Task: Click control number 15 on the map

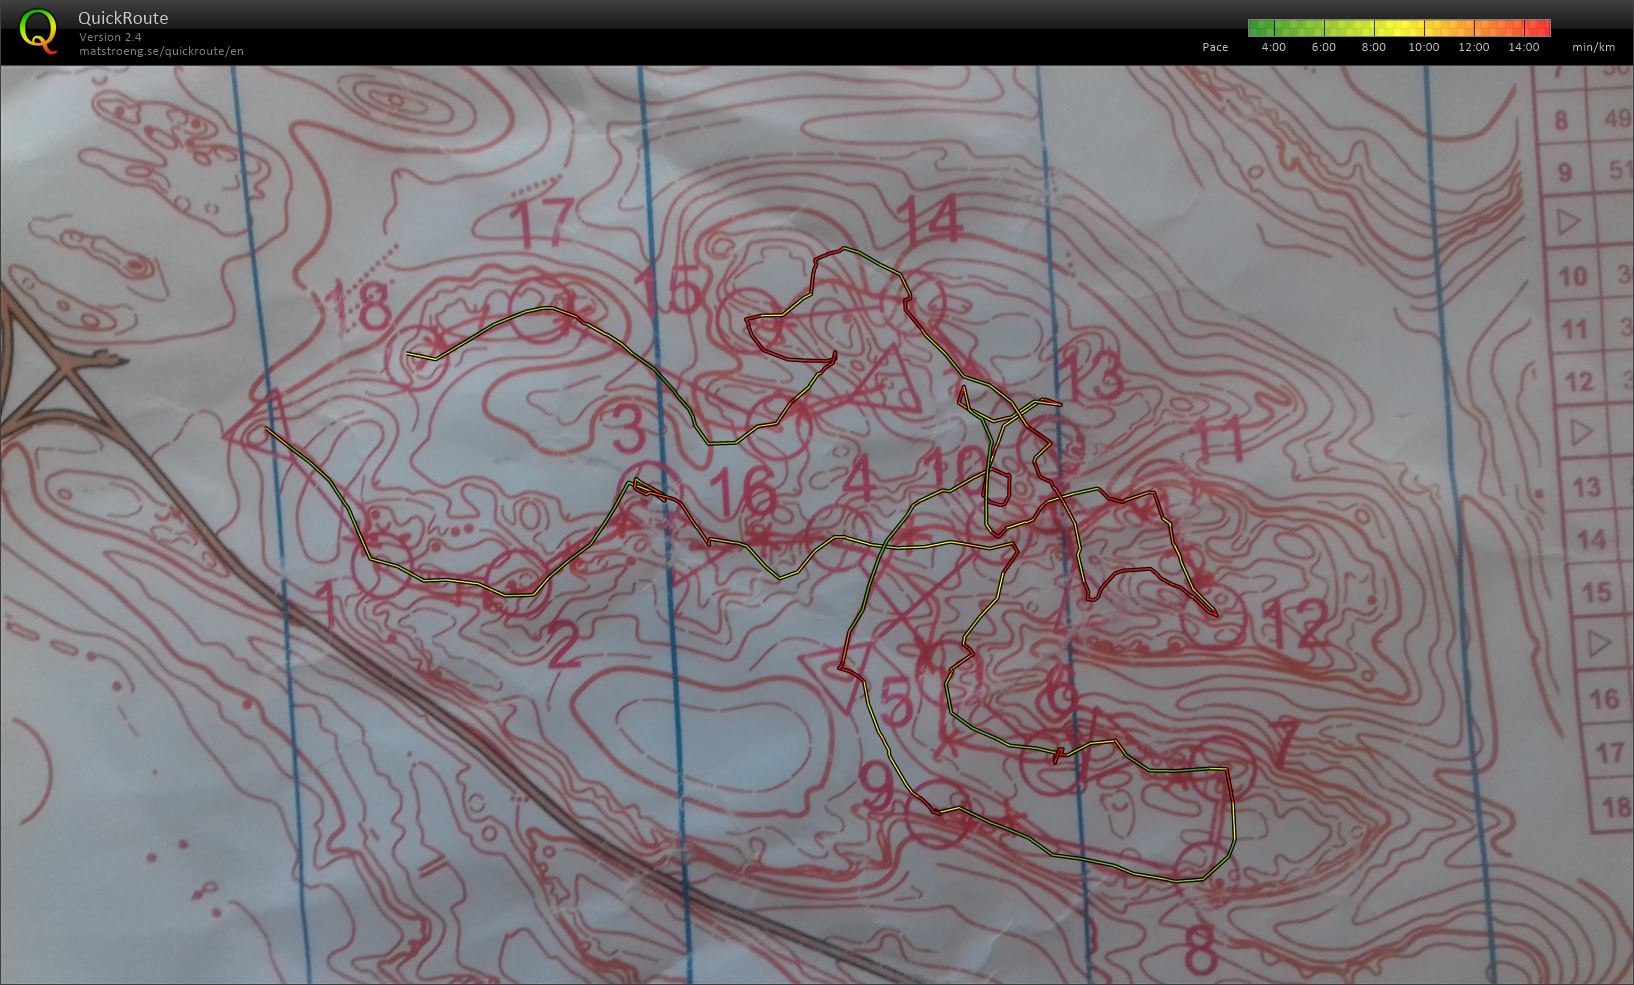Action: [668, 292]
